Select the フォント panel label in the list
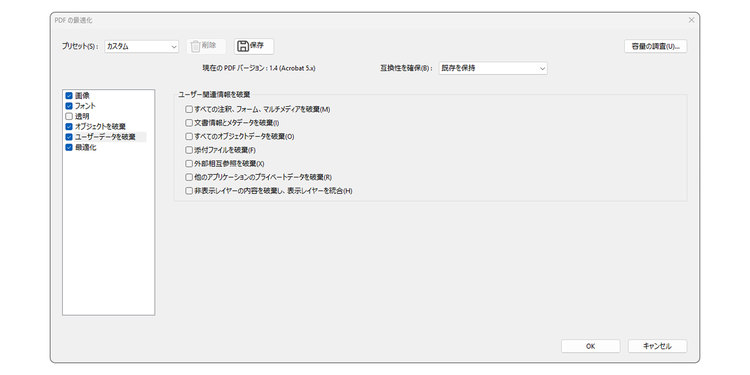Screen dimensions: 750x375 tap(85, 106)
